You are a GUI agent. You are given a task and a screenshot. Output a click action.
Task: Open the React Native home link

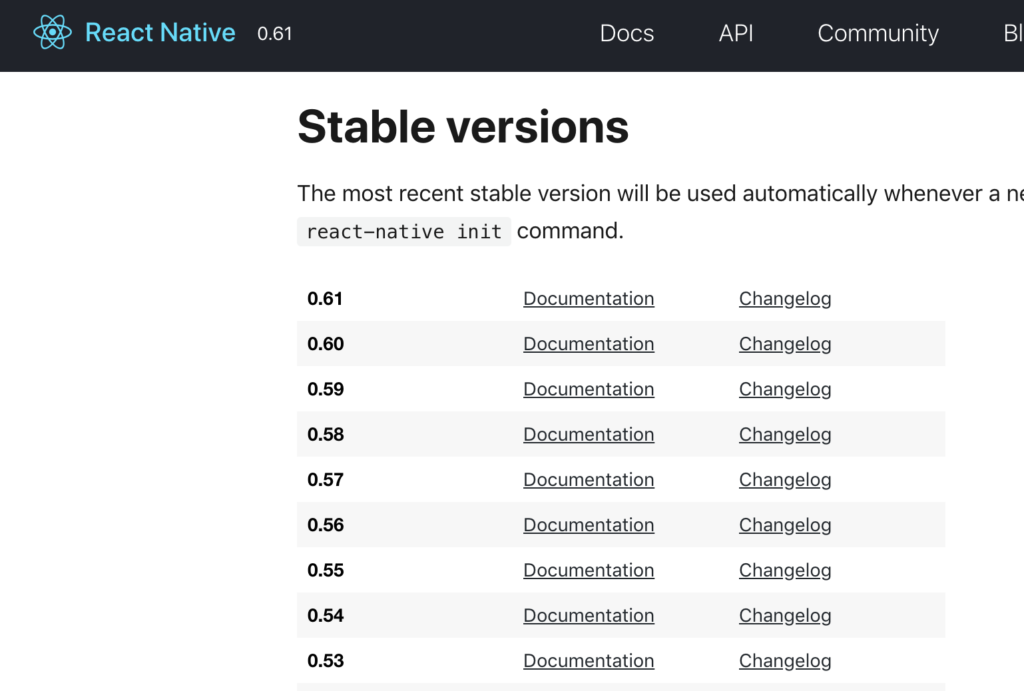(x=160, y=33)
